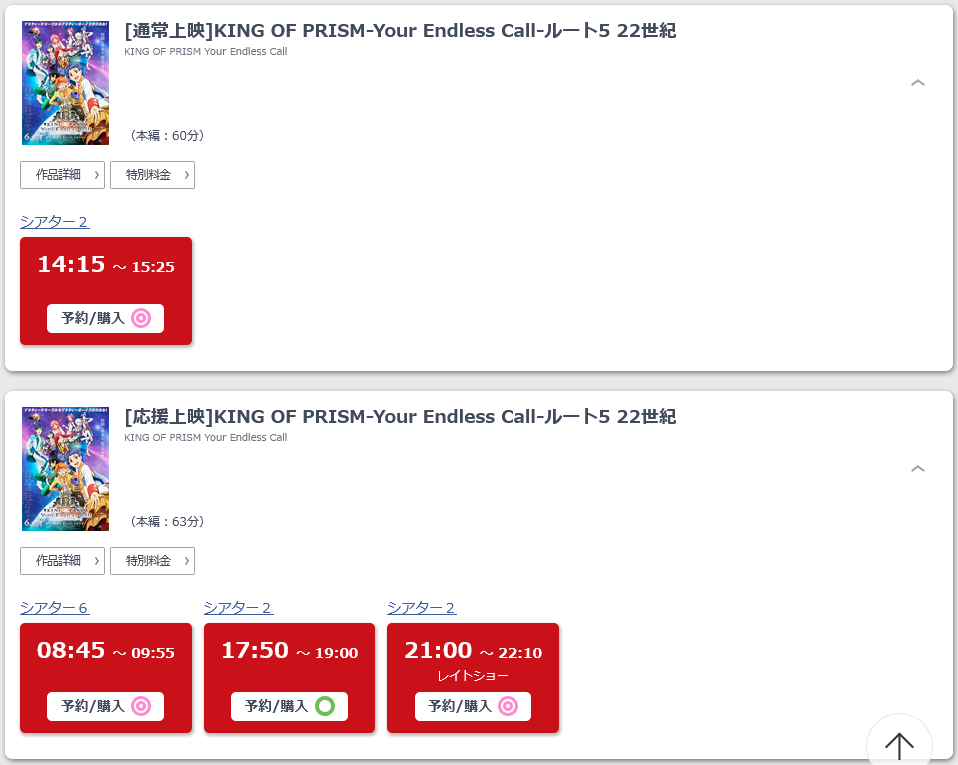Click green availability icon on 17:50 showing

[325, 706]
